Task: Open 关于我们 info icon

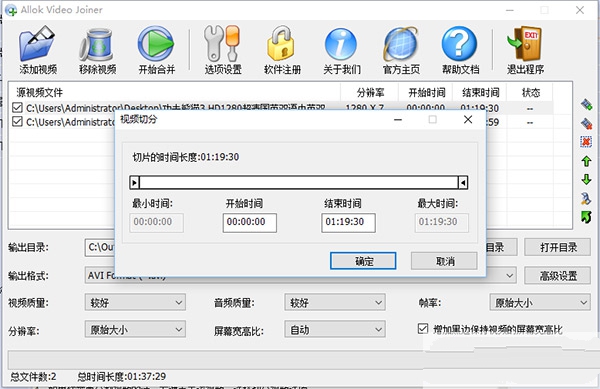Action: click(341, 44)
